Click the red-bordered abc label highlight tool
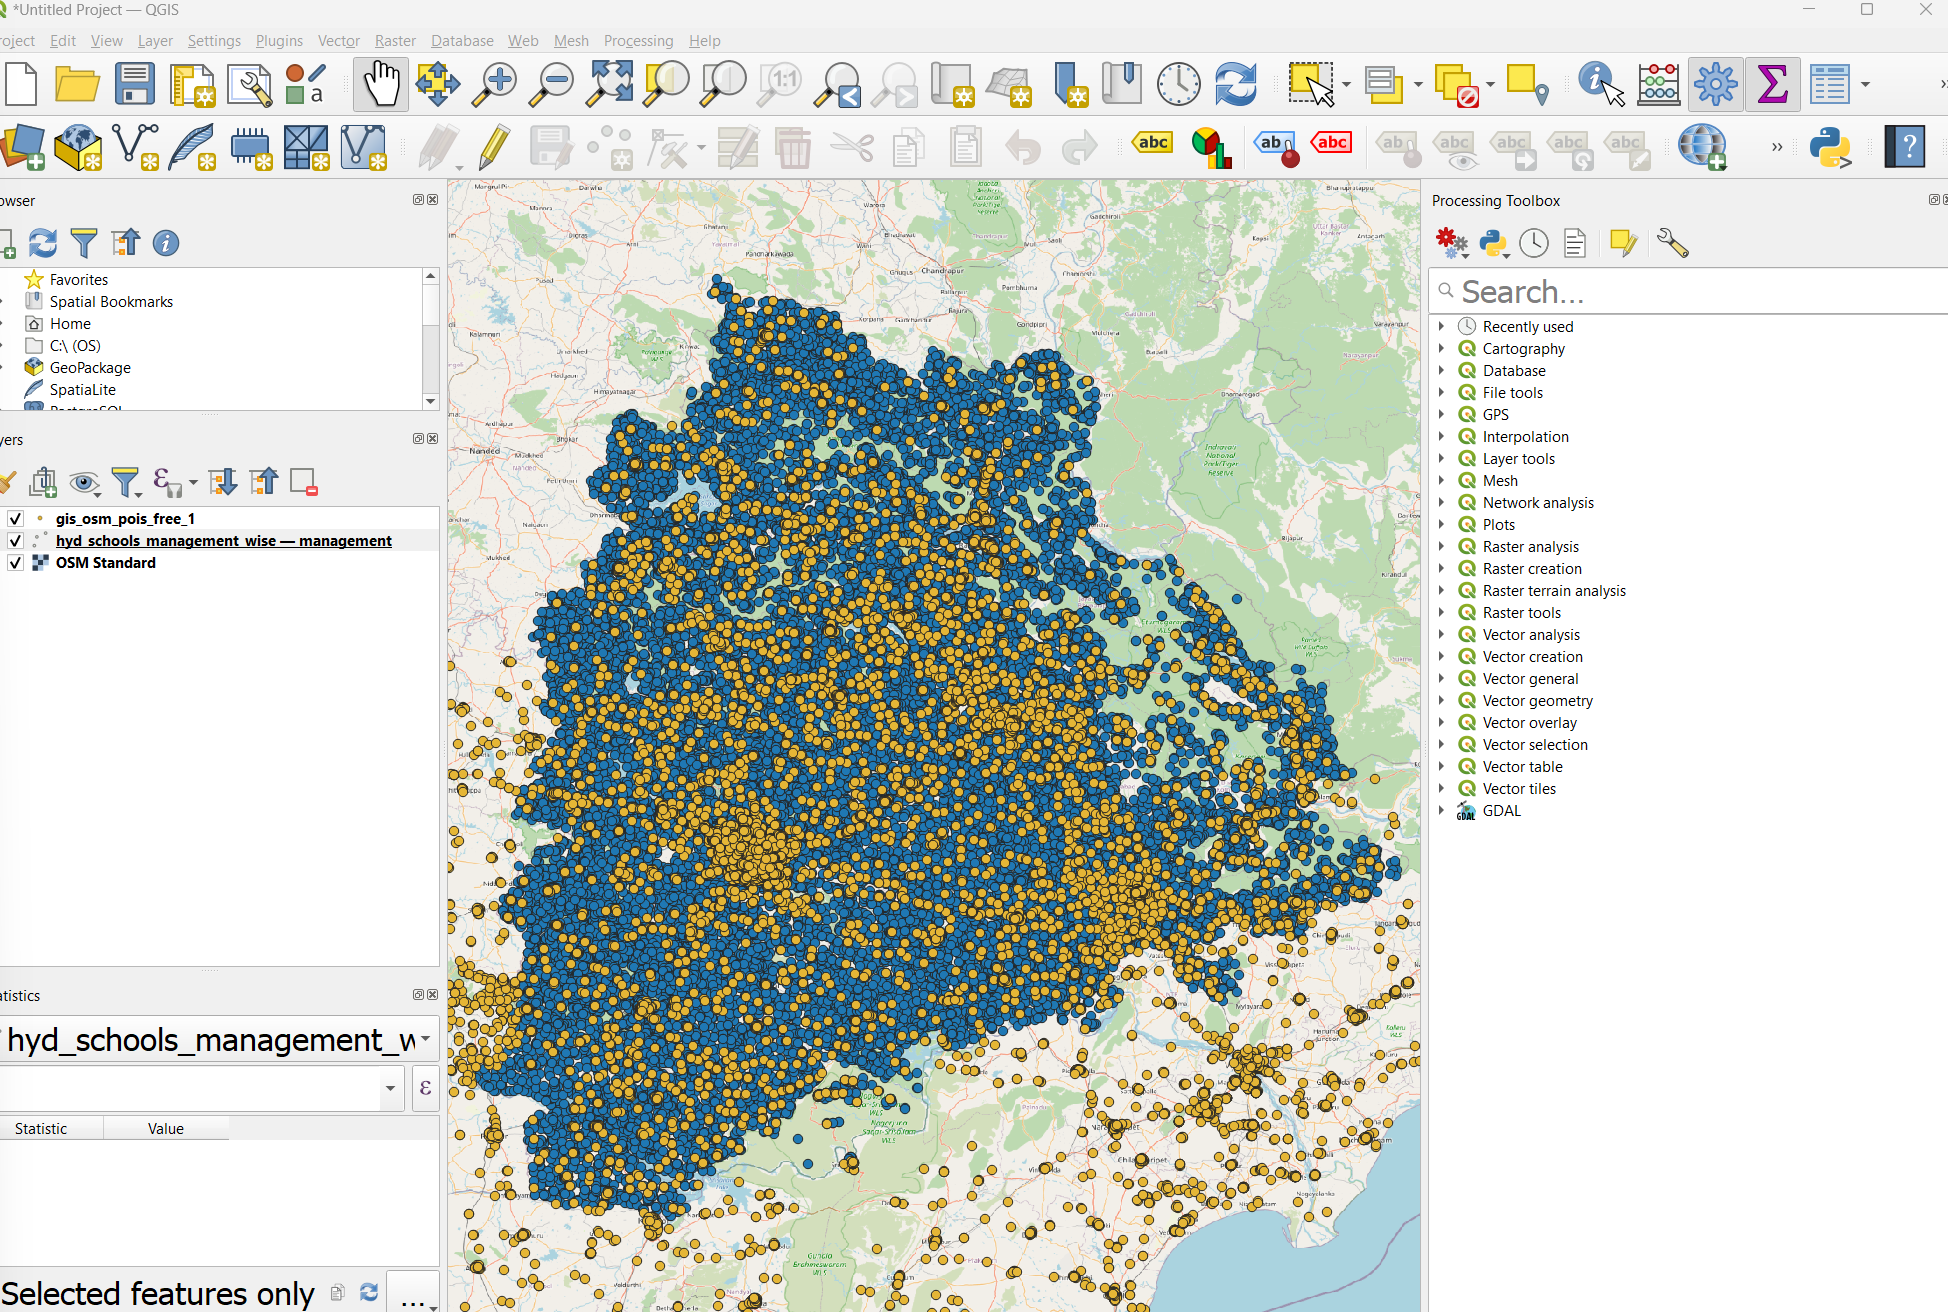Screen dimensions: 1948x1312 pos(1332,143)
